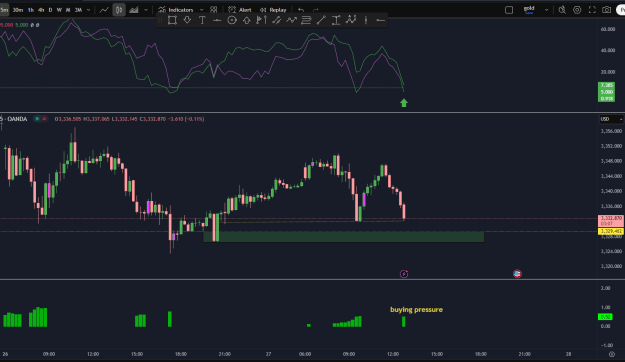Select the 5m timeframe

point(4,10)
